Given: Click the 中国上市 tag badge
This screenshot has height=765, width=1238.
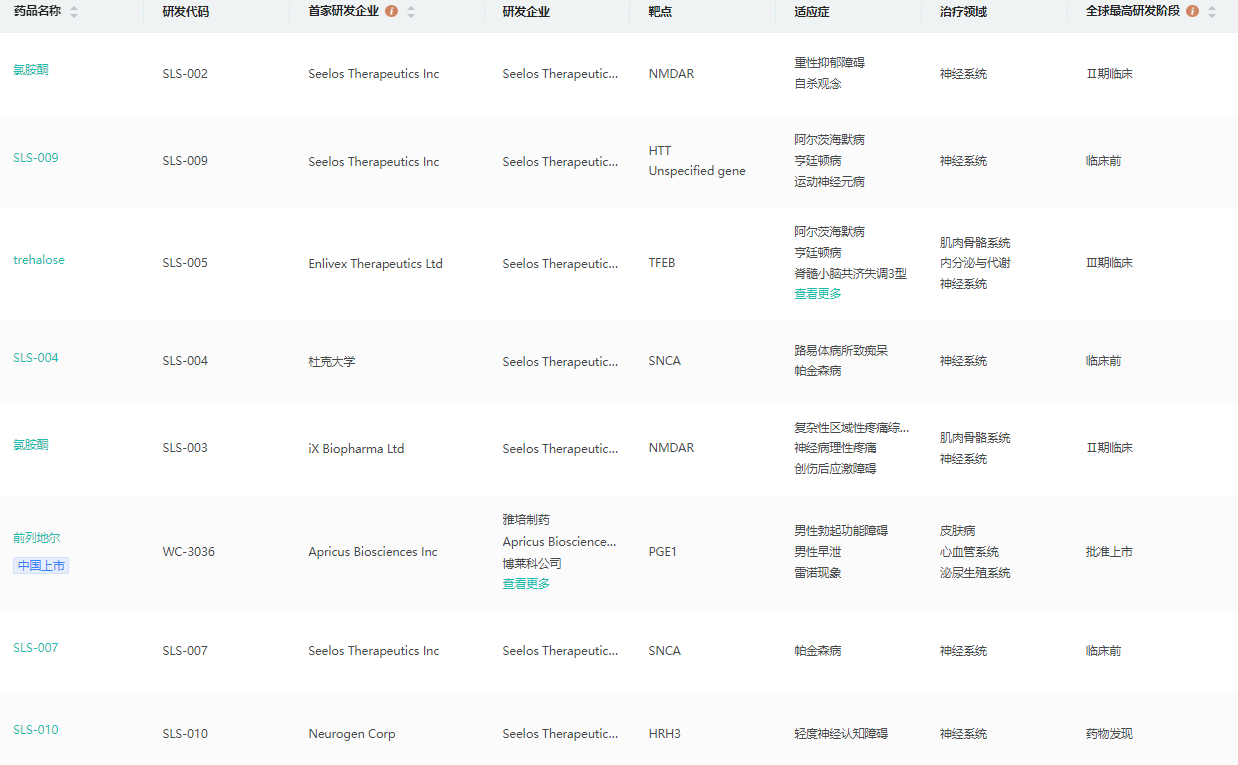Looking at the screenshot, I should point(41,566).
